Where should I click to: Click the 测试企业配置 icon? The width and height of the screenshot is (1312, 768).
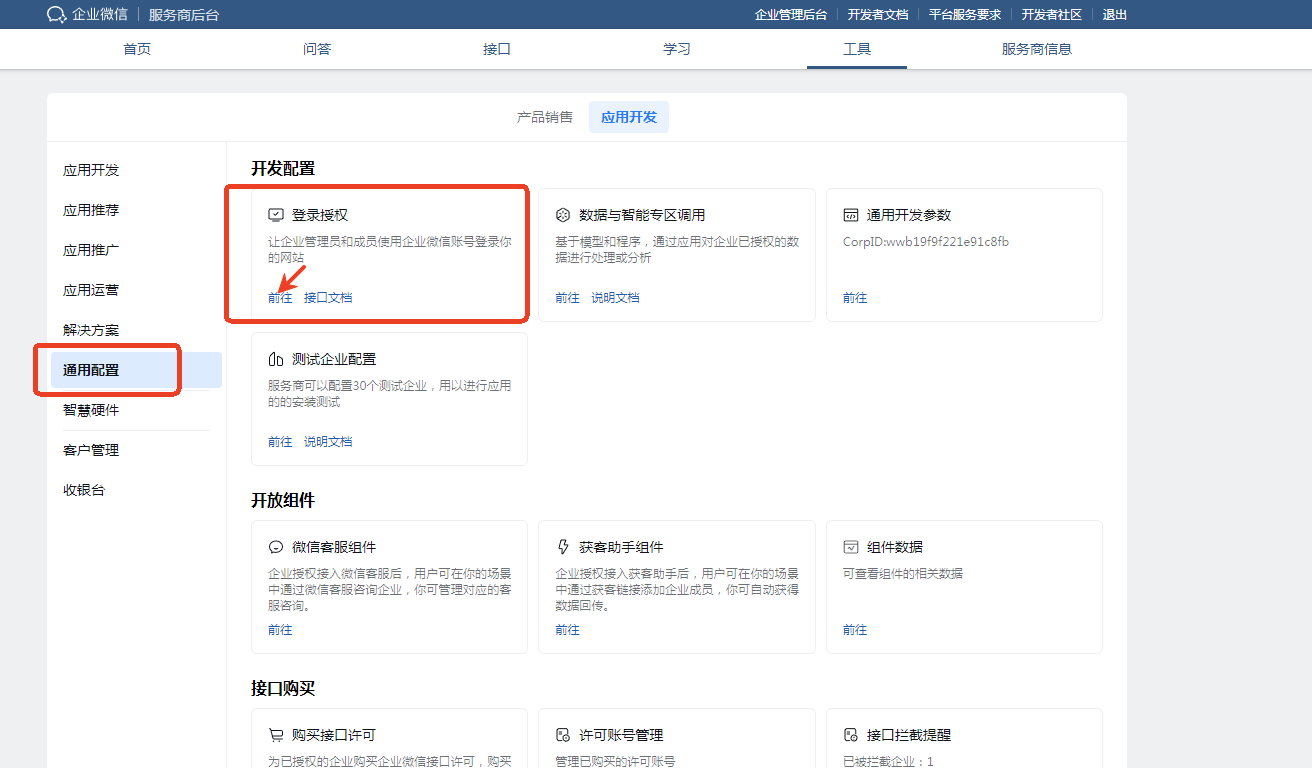[x=276, y=359]
